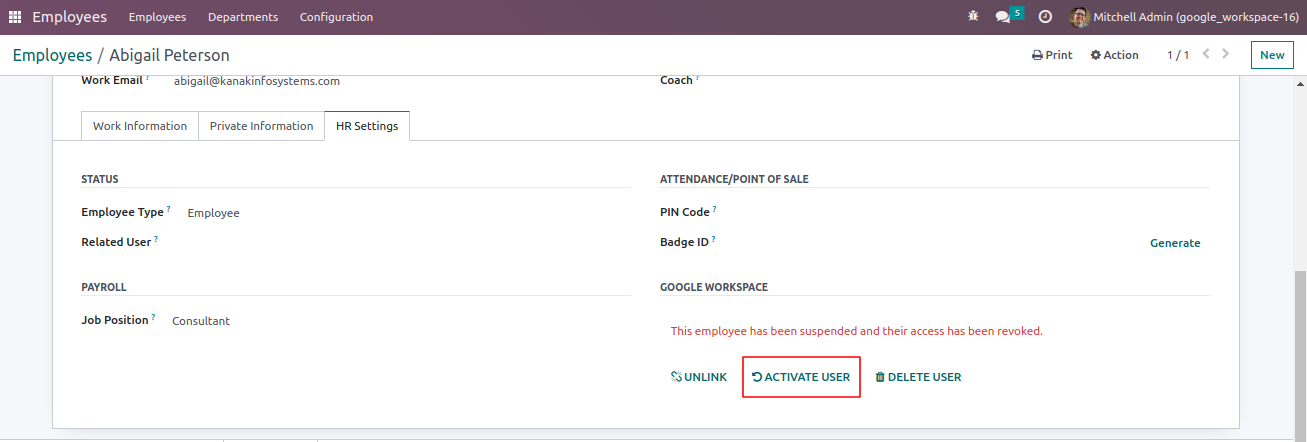Click the Delete User button
Image resolution: width=1307 pixels, height=442 pixels.
[x=918, y=377]
